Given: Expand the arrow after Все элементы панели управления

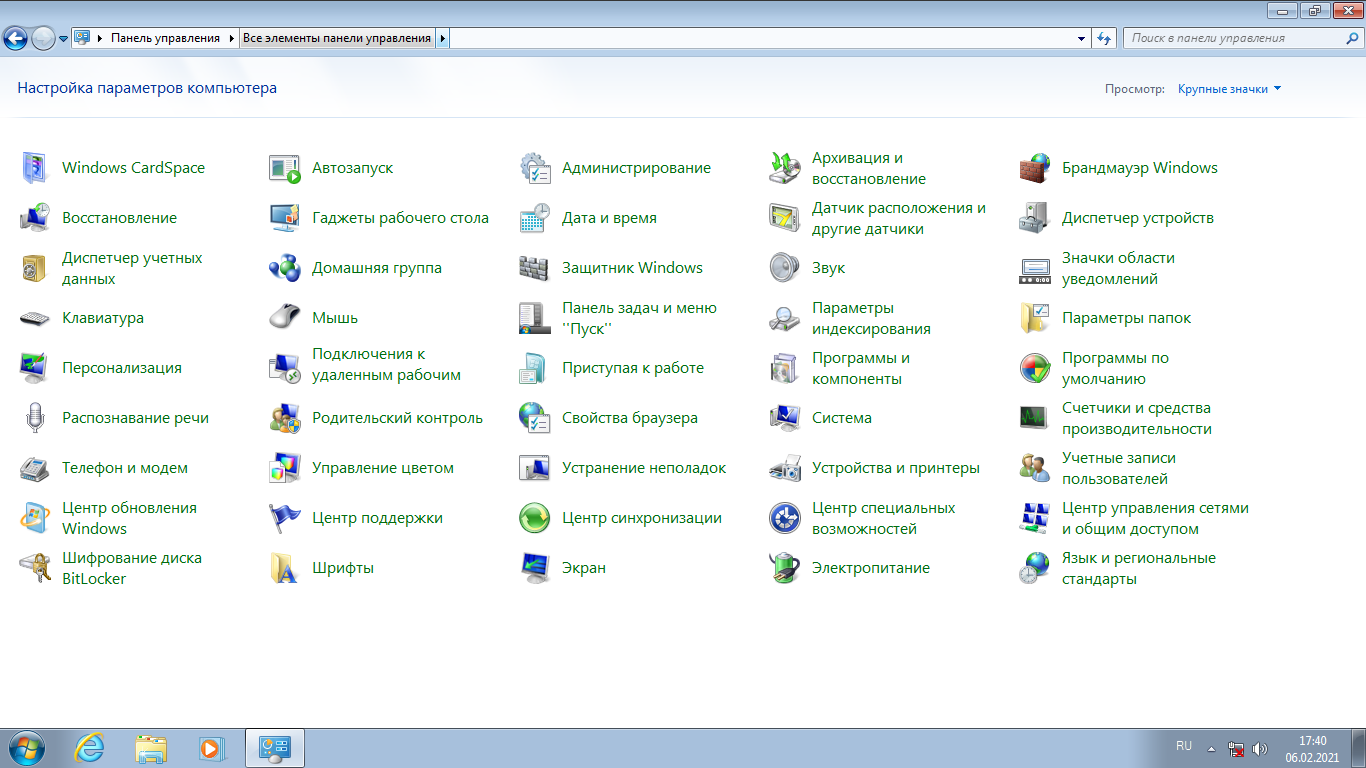Looking at the screenshot, I should (443, 38).
